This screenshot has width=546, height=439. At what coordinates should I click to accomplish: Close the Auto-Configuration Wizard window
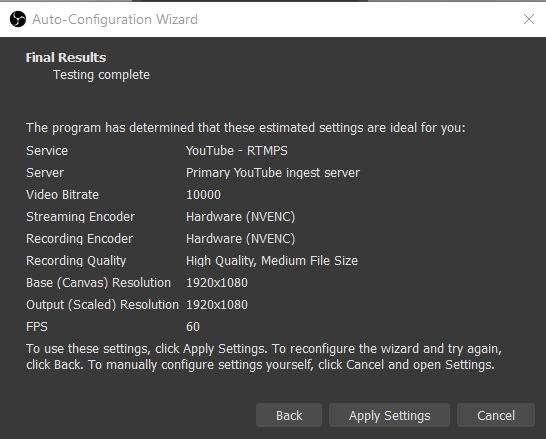tap(529, 19)
